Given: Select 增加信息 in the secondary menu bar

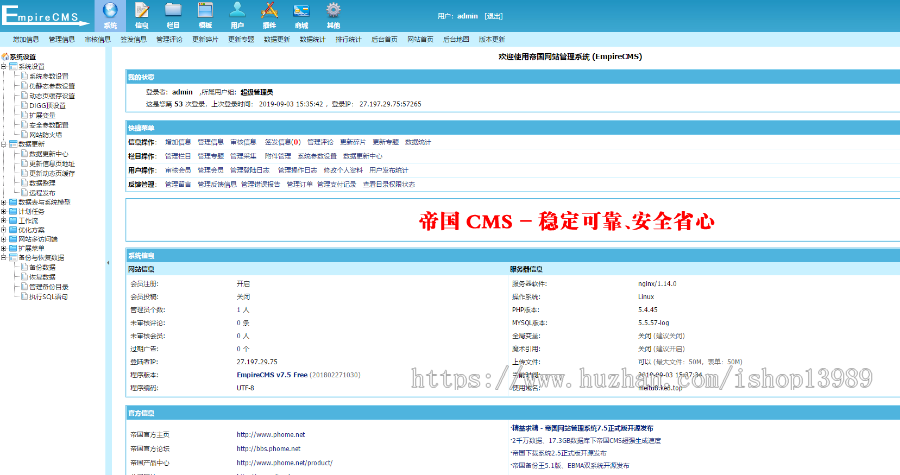Looking at the screenshot, I should (x=26, y=40).
